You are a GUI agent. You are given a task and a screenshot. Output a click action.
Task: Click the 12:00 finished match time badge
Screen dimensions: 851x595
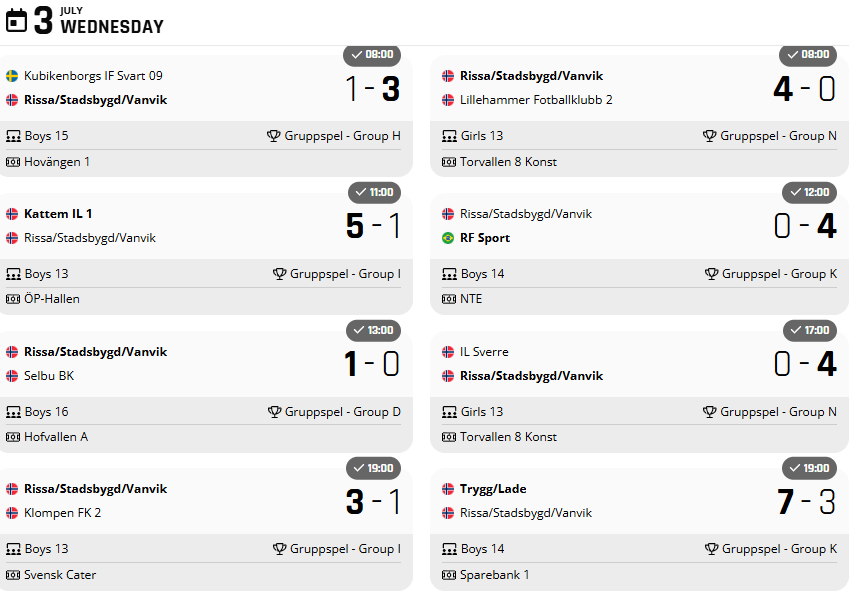[808, 192]
